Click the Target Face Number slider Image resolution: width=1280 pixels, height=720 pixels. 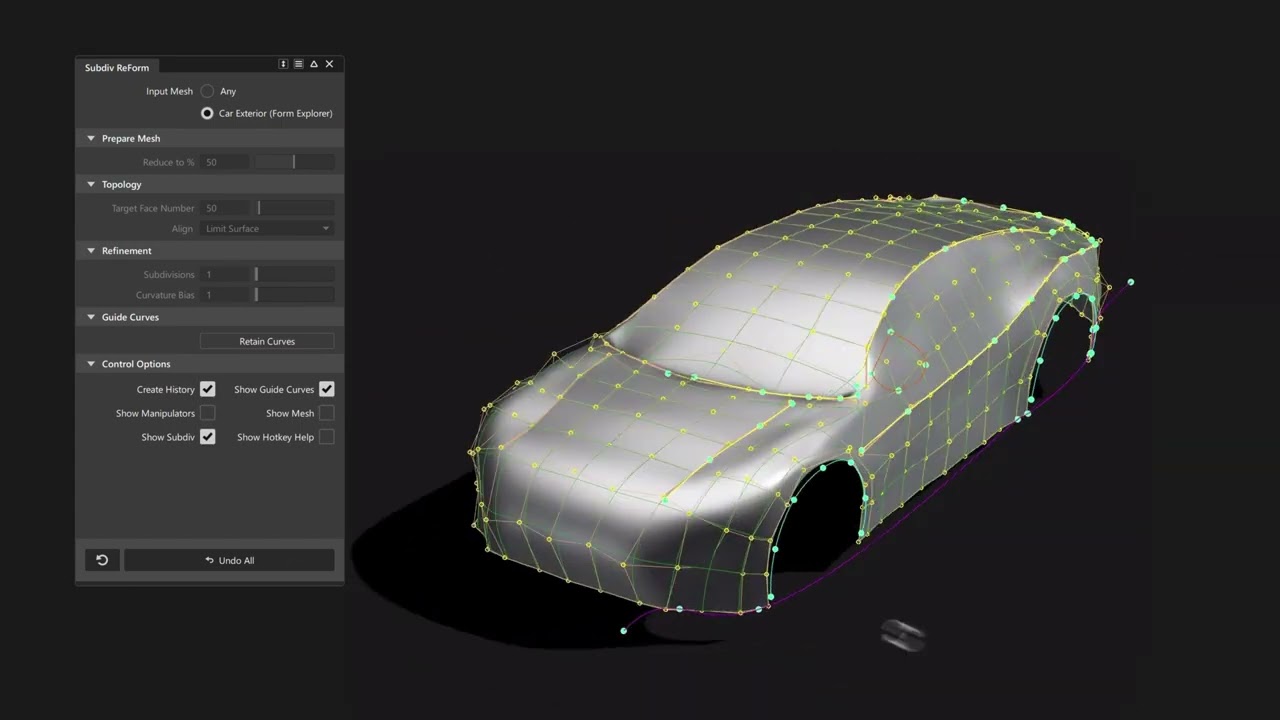[x=294, y=208]
